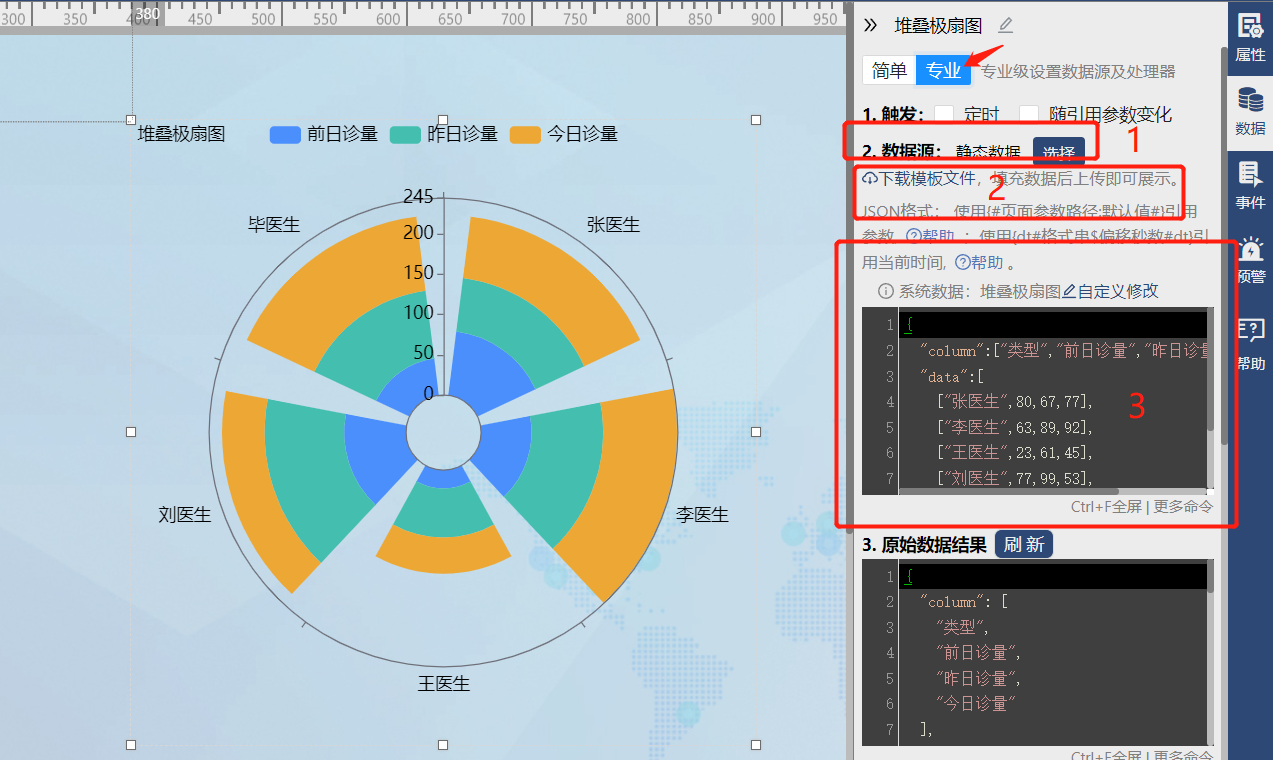The width and height of the screenshot is (1273, 760).
Task: Switch to the 简单 mode tab
Action: point(889,70)
